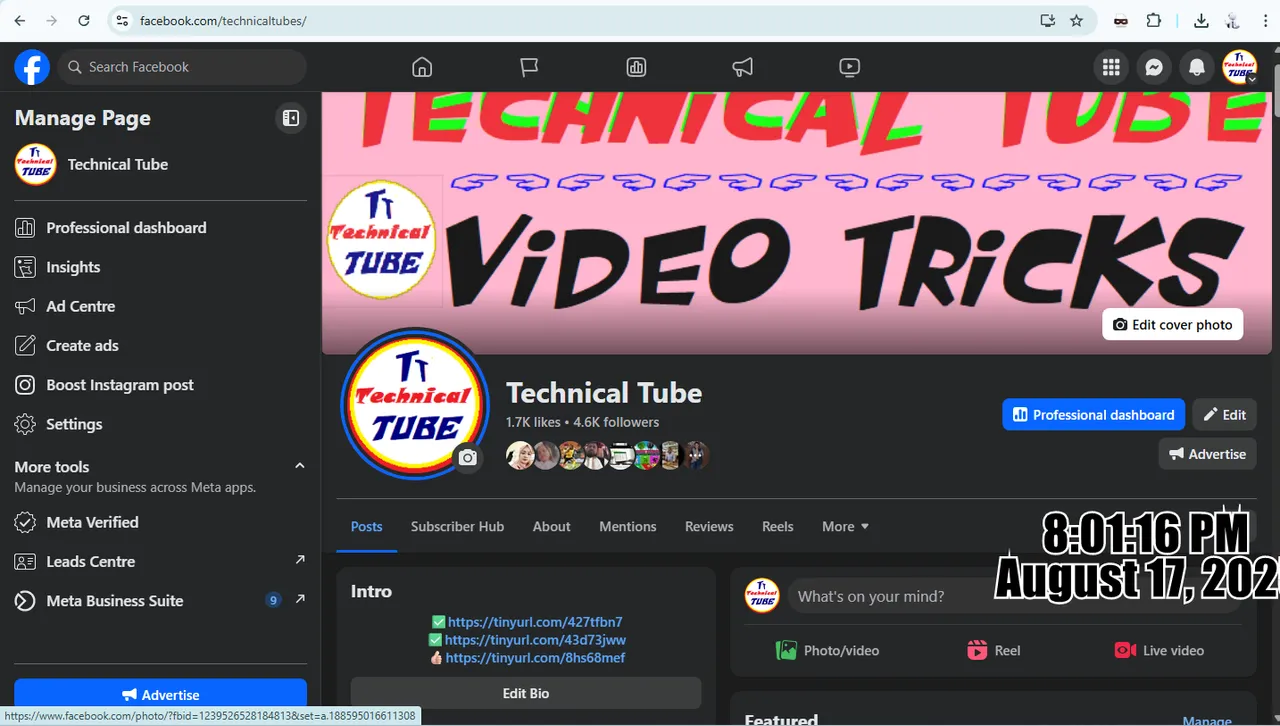Open the Facebook logo home link
Viewport: 1280px width, 726px height.
point(32,67)
